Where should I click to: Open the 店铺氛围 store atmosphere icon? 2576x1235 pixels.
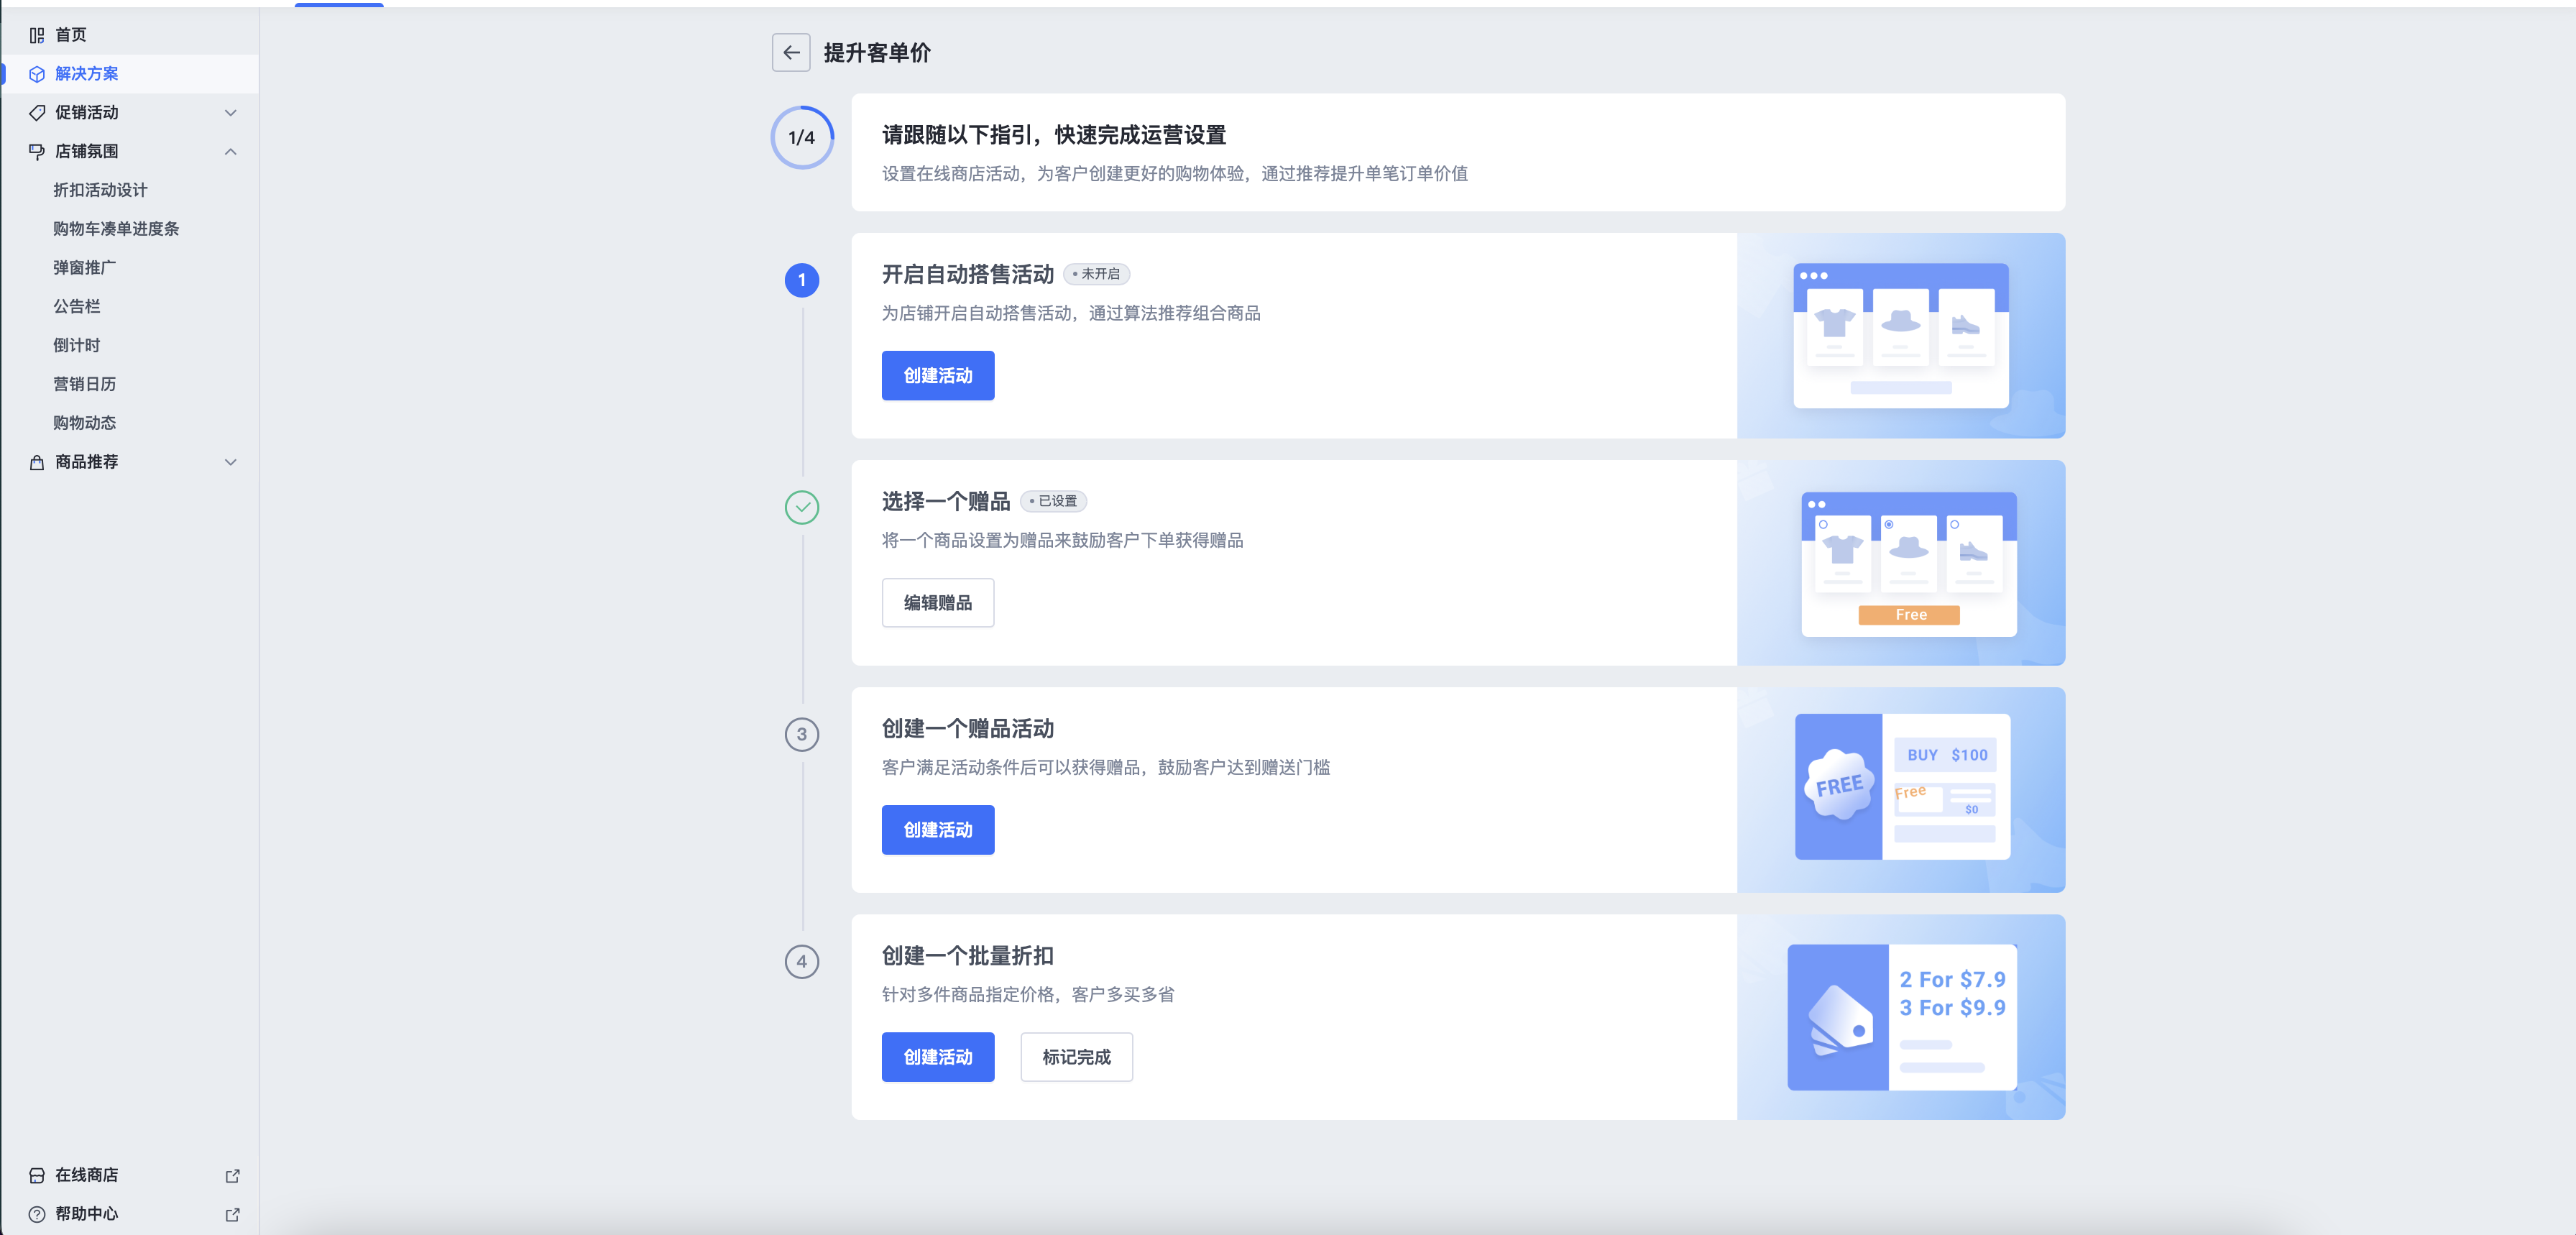[x=37, y=151]
